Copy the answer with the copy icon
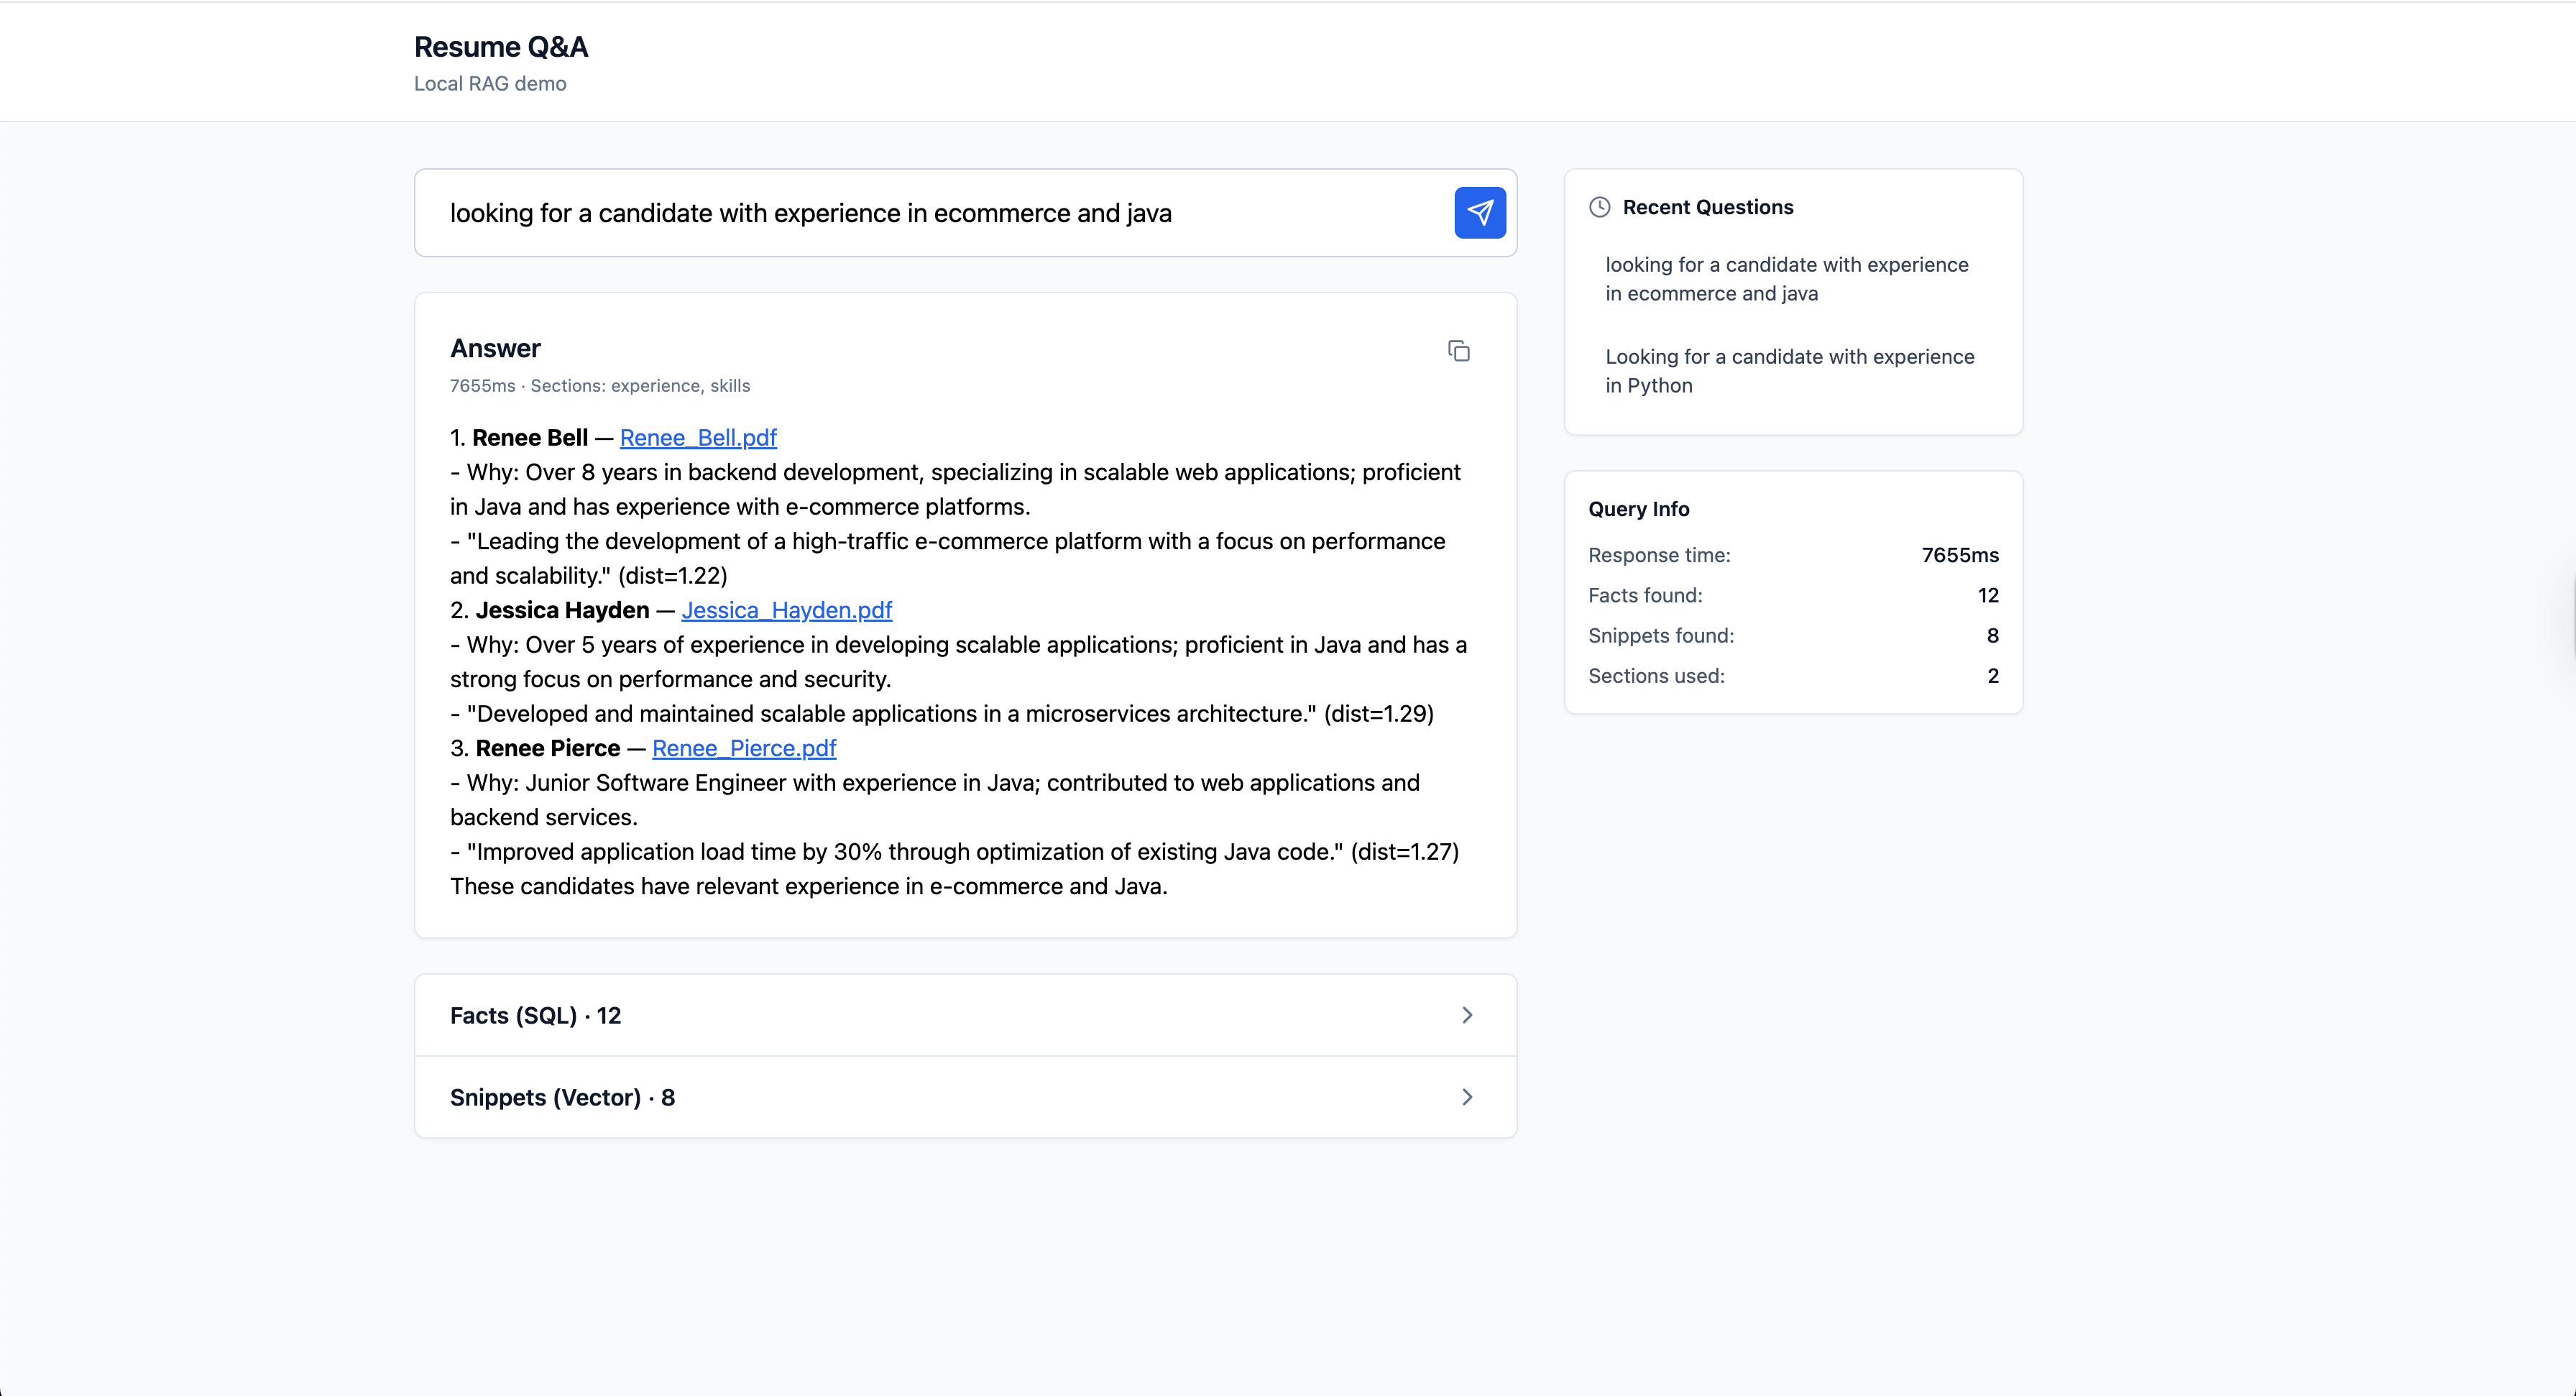 pos(1459,351)
